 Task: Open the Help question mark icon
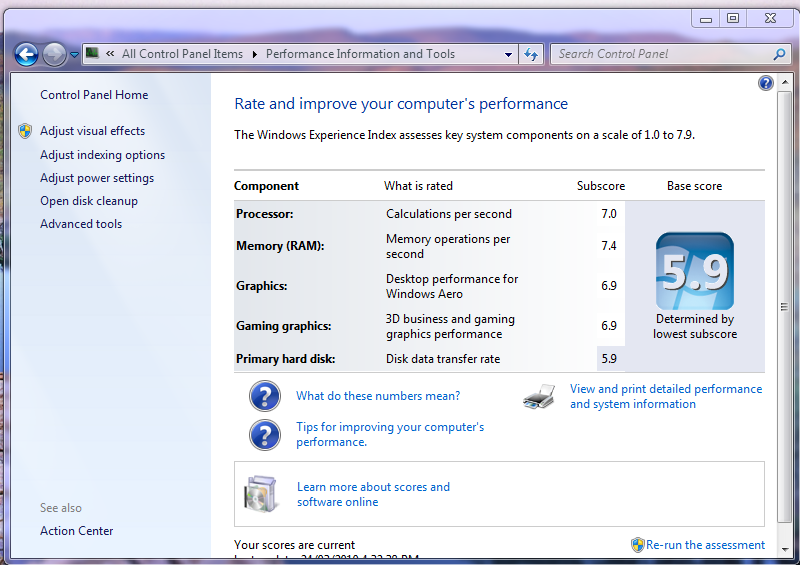click(x=765, y=83)
